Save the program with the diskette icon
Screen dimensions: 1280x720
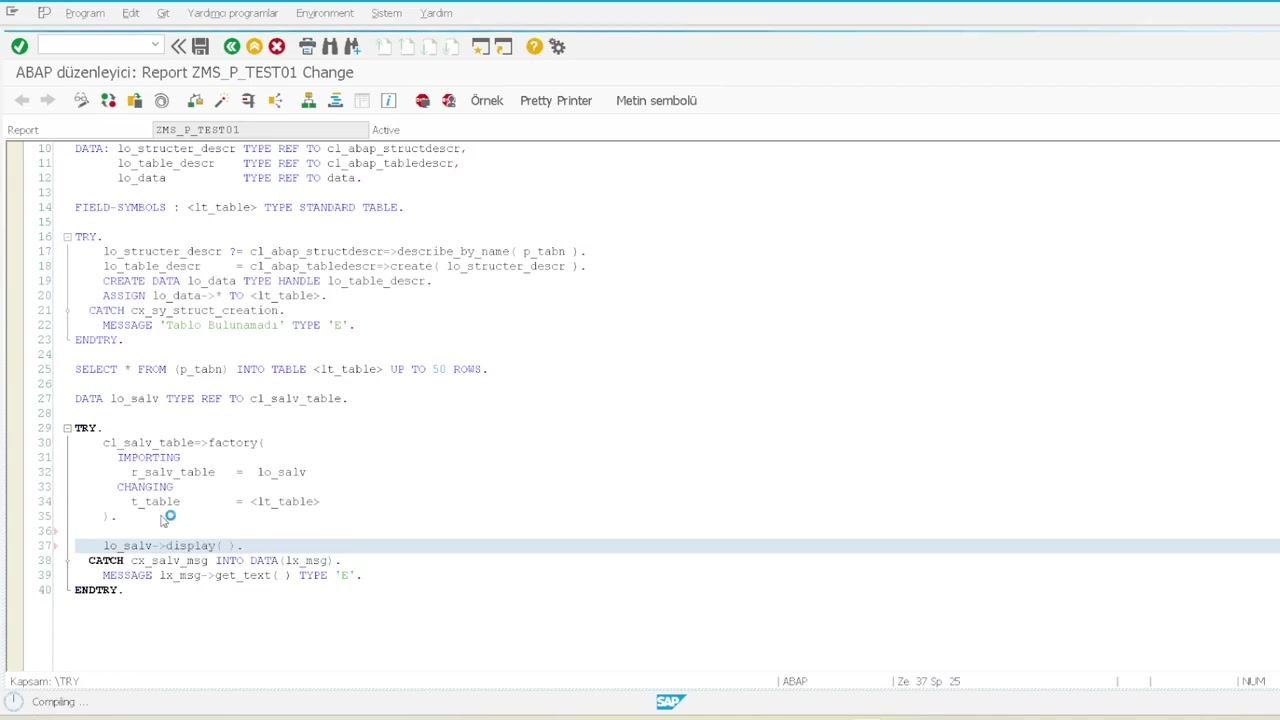(200, 46)
